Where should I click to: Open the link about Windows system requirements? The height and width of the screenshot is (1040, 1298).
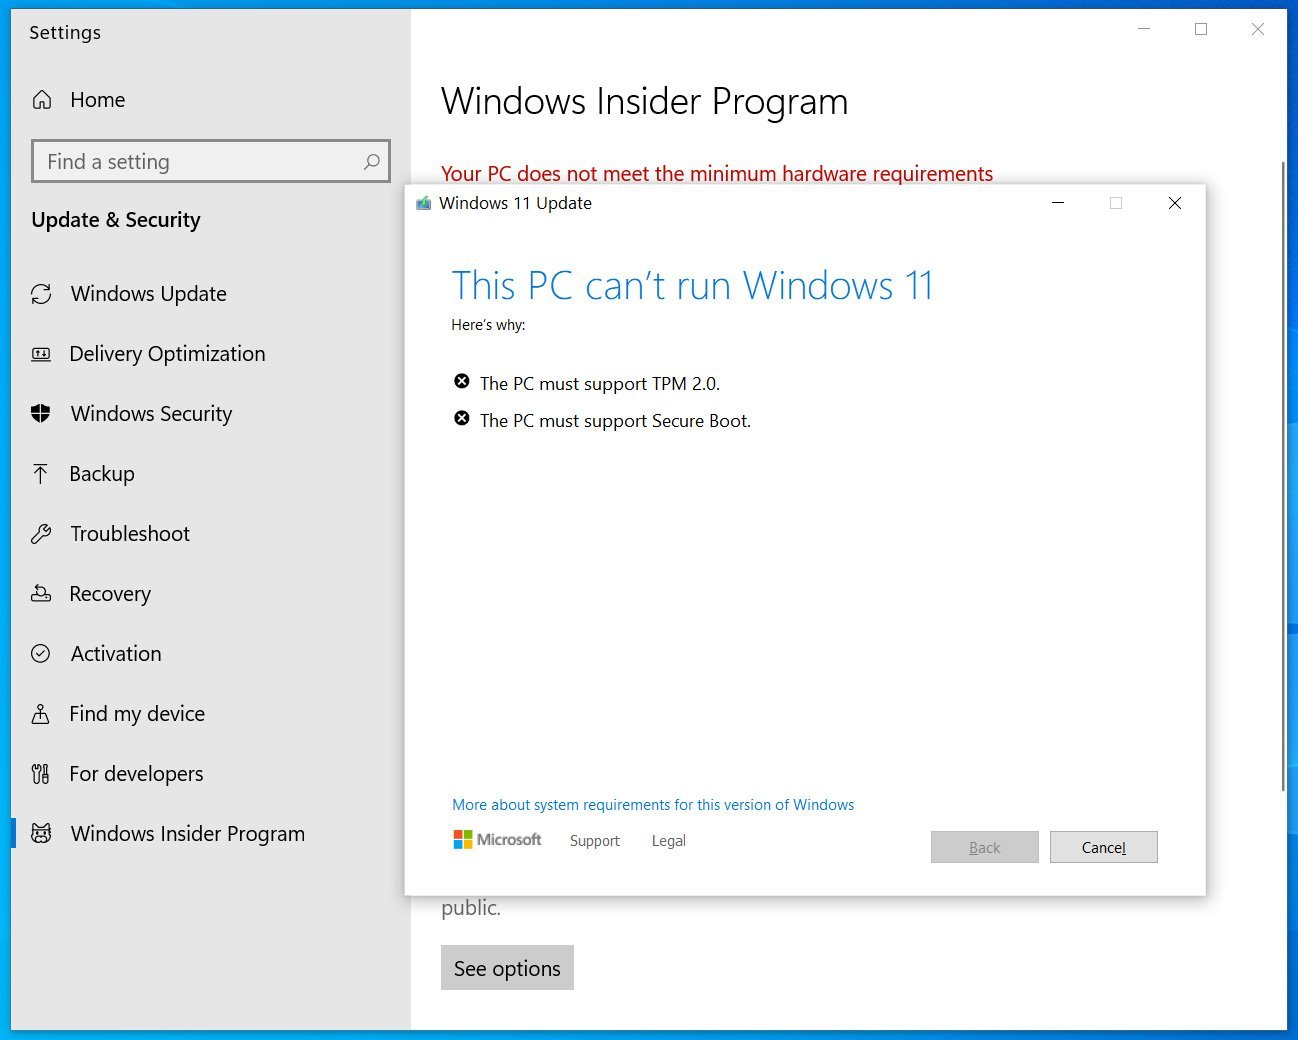point(653,804)
